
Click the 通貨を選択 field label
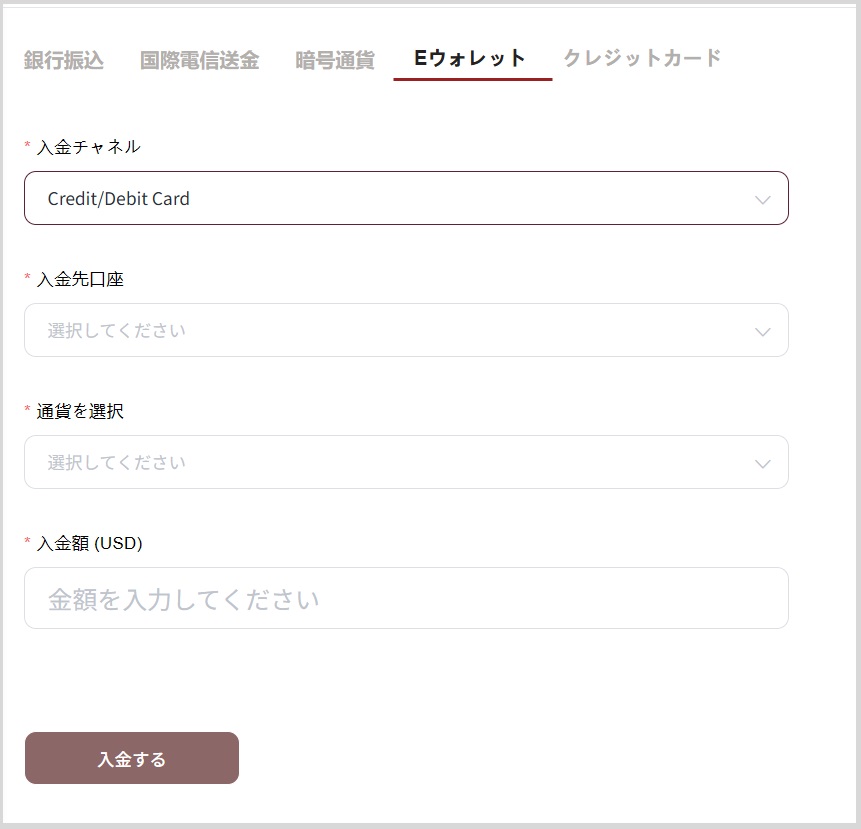click(80, 411)
